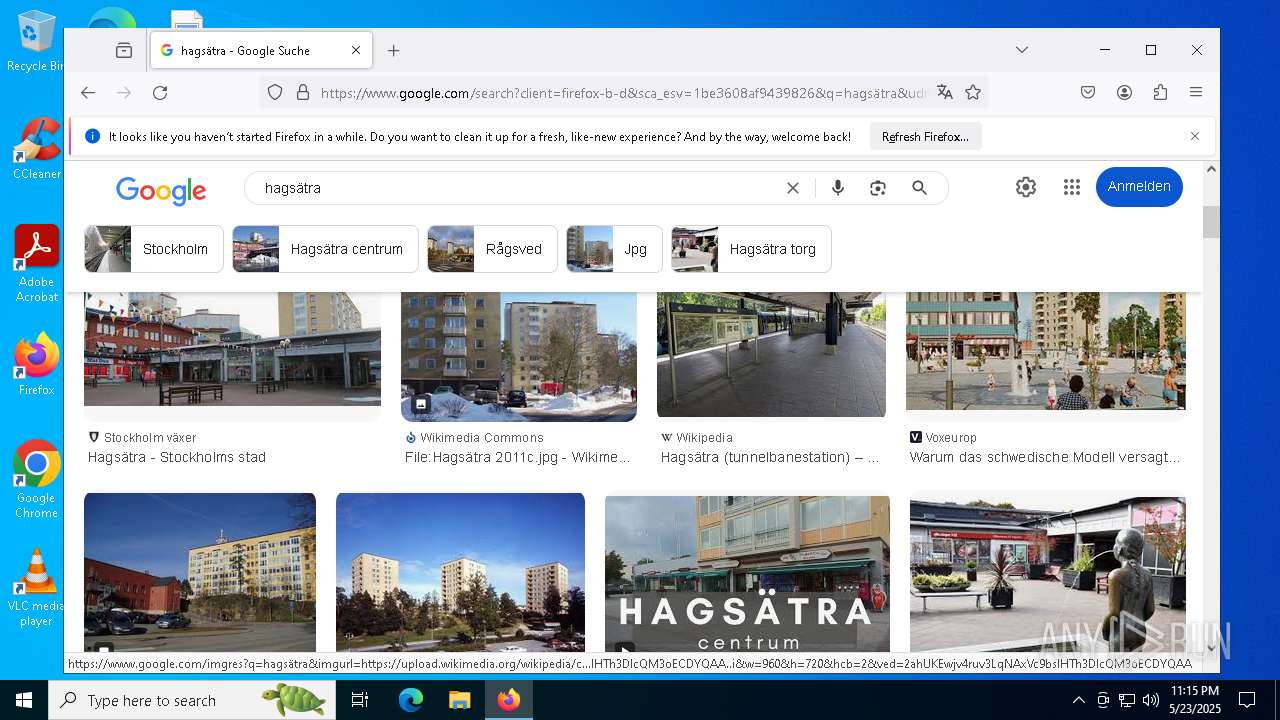Open Hagsätra - Stockholms stad link
The height and width of the screenshot is (720, 1280).
coord(177,457)
